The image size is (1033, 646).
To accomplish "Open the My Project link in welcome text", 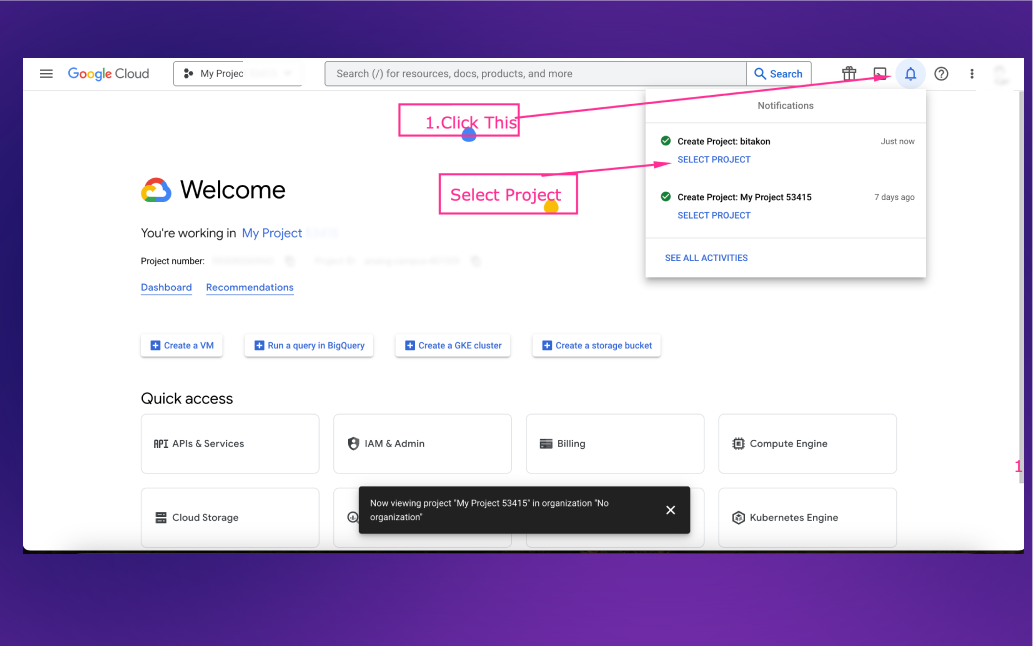I will tap(271, 233).
